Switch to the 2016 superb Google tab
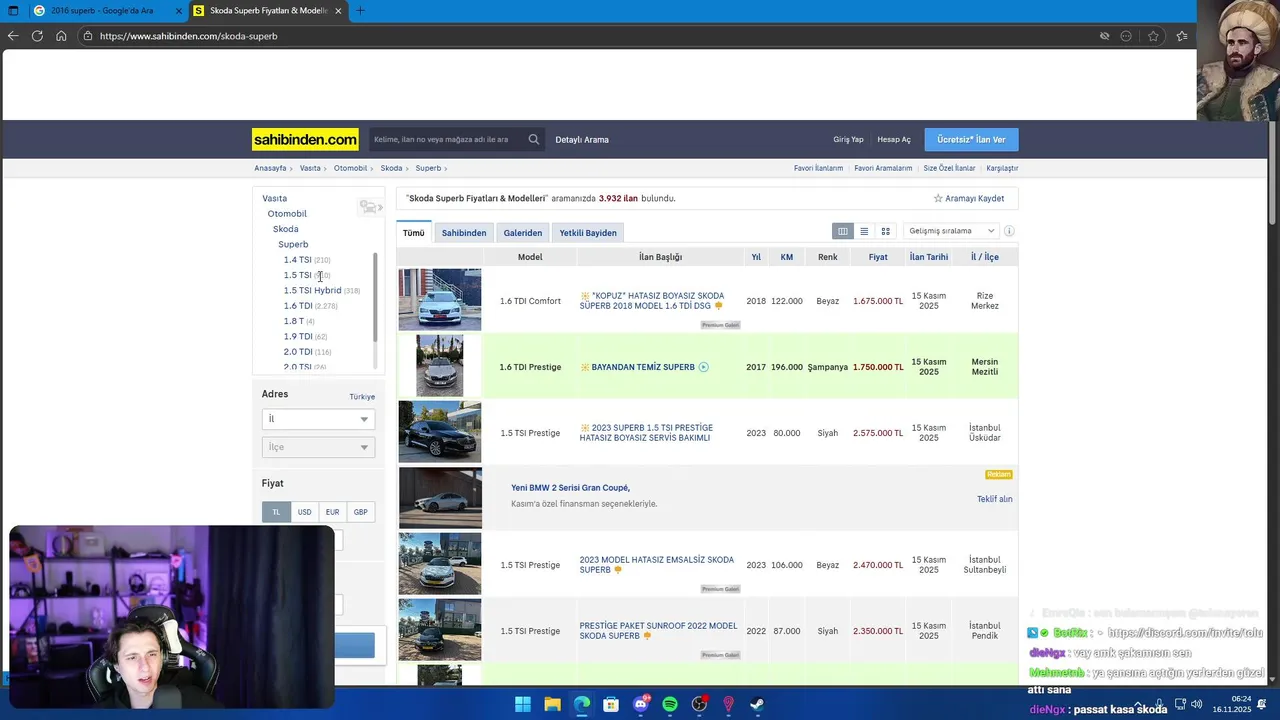The width and height of the screenshot is (1280, 720). pyautogui.click(x=102, y=10)
